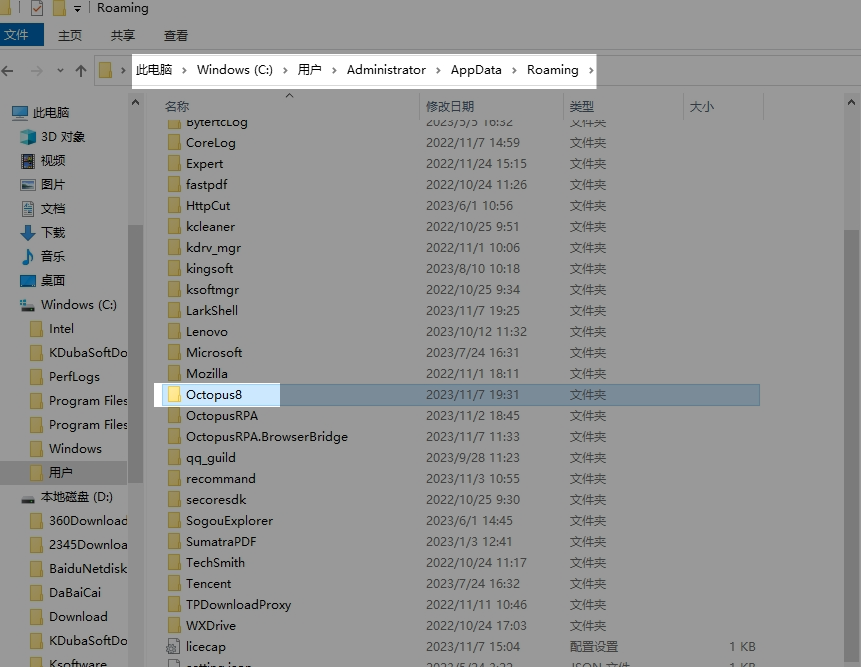Select 此电脑 in the navigation pane
This screenshot has height=667, width=861.
click(41, 113)
